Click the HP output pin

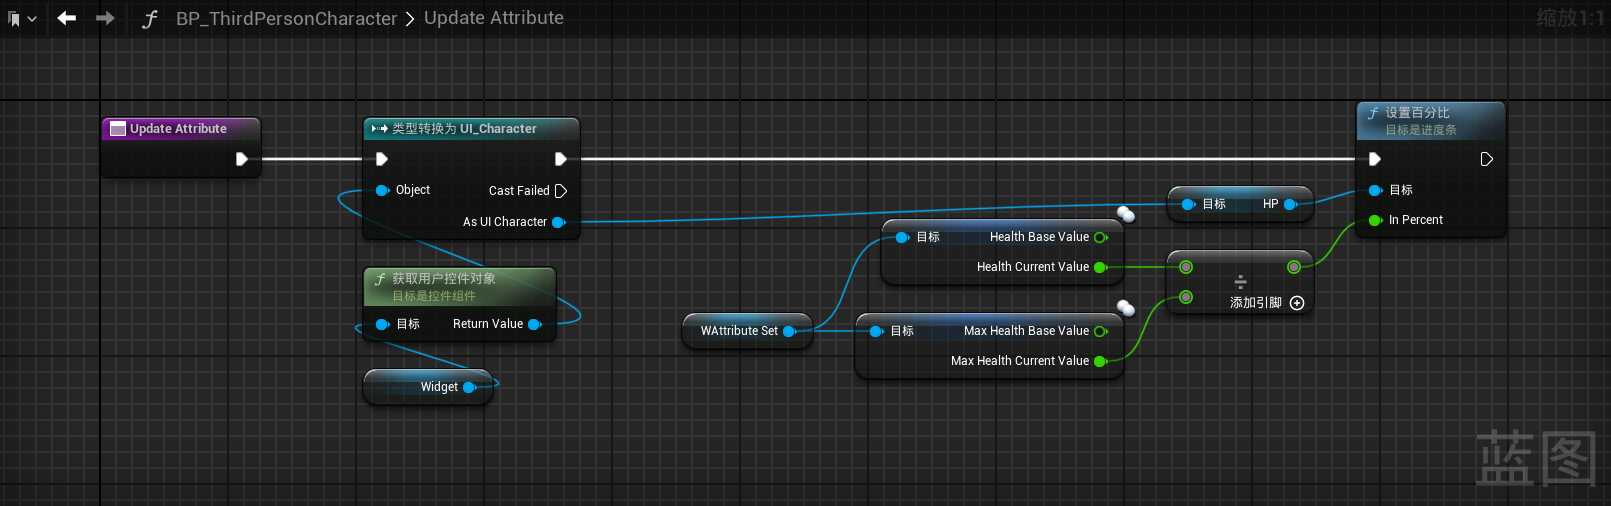pyautogui.click(x=1290, y=204)
